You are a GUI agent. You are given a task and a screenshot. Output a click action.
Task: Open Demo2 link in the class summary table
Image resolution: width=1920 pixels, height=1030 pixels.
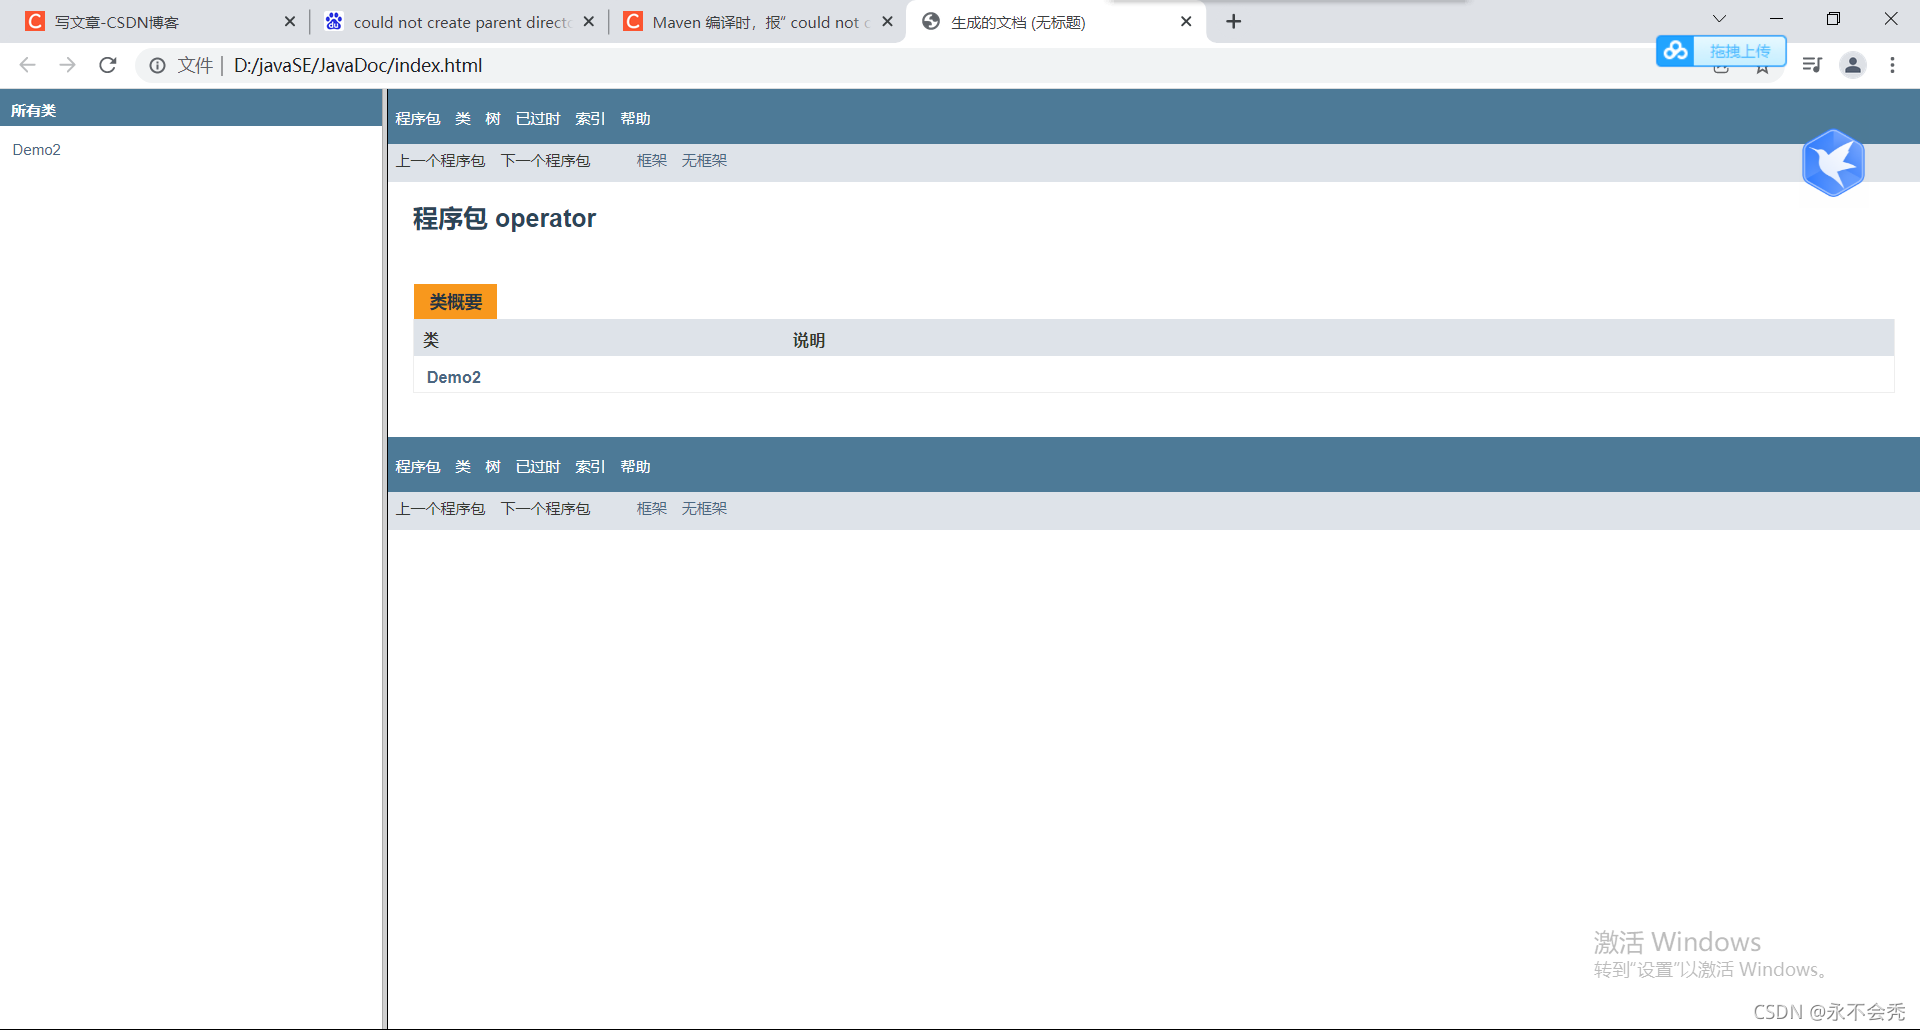(454, 377)
